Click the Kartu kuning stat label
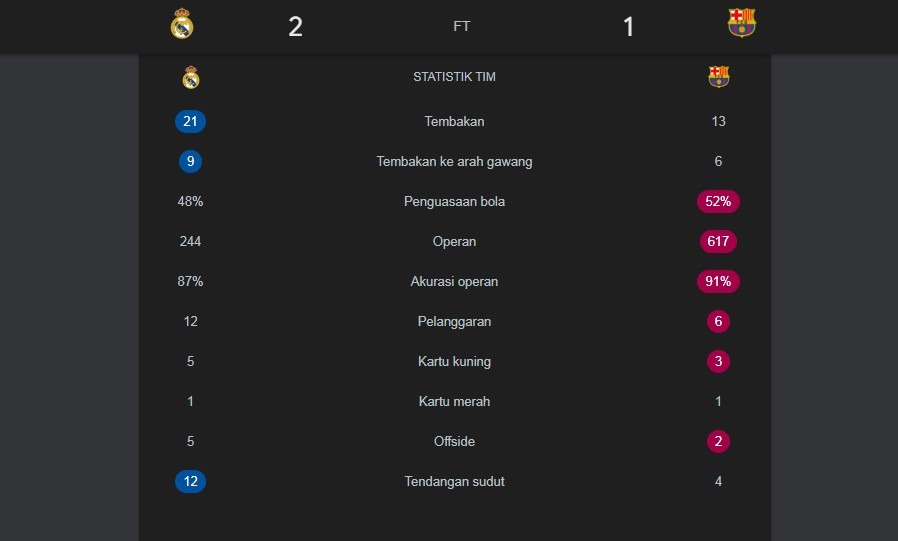 pyautogui.click(x=454, y=362)
